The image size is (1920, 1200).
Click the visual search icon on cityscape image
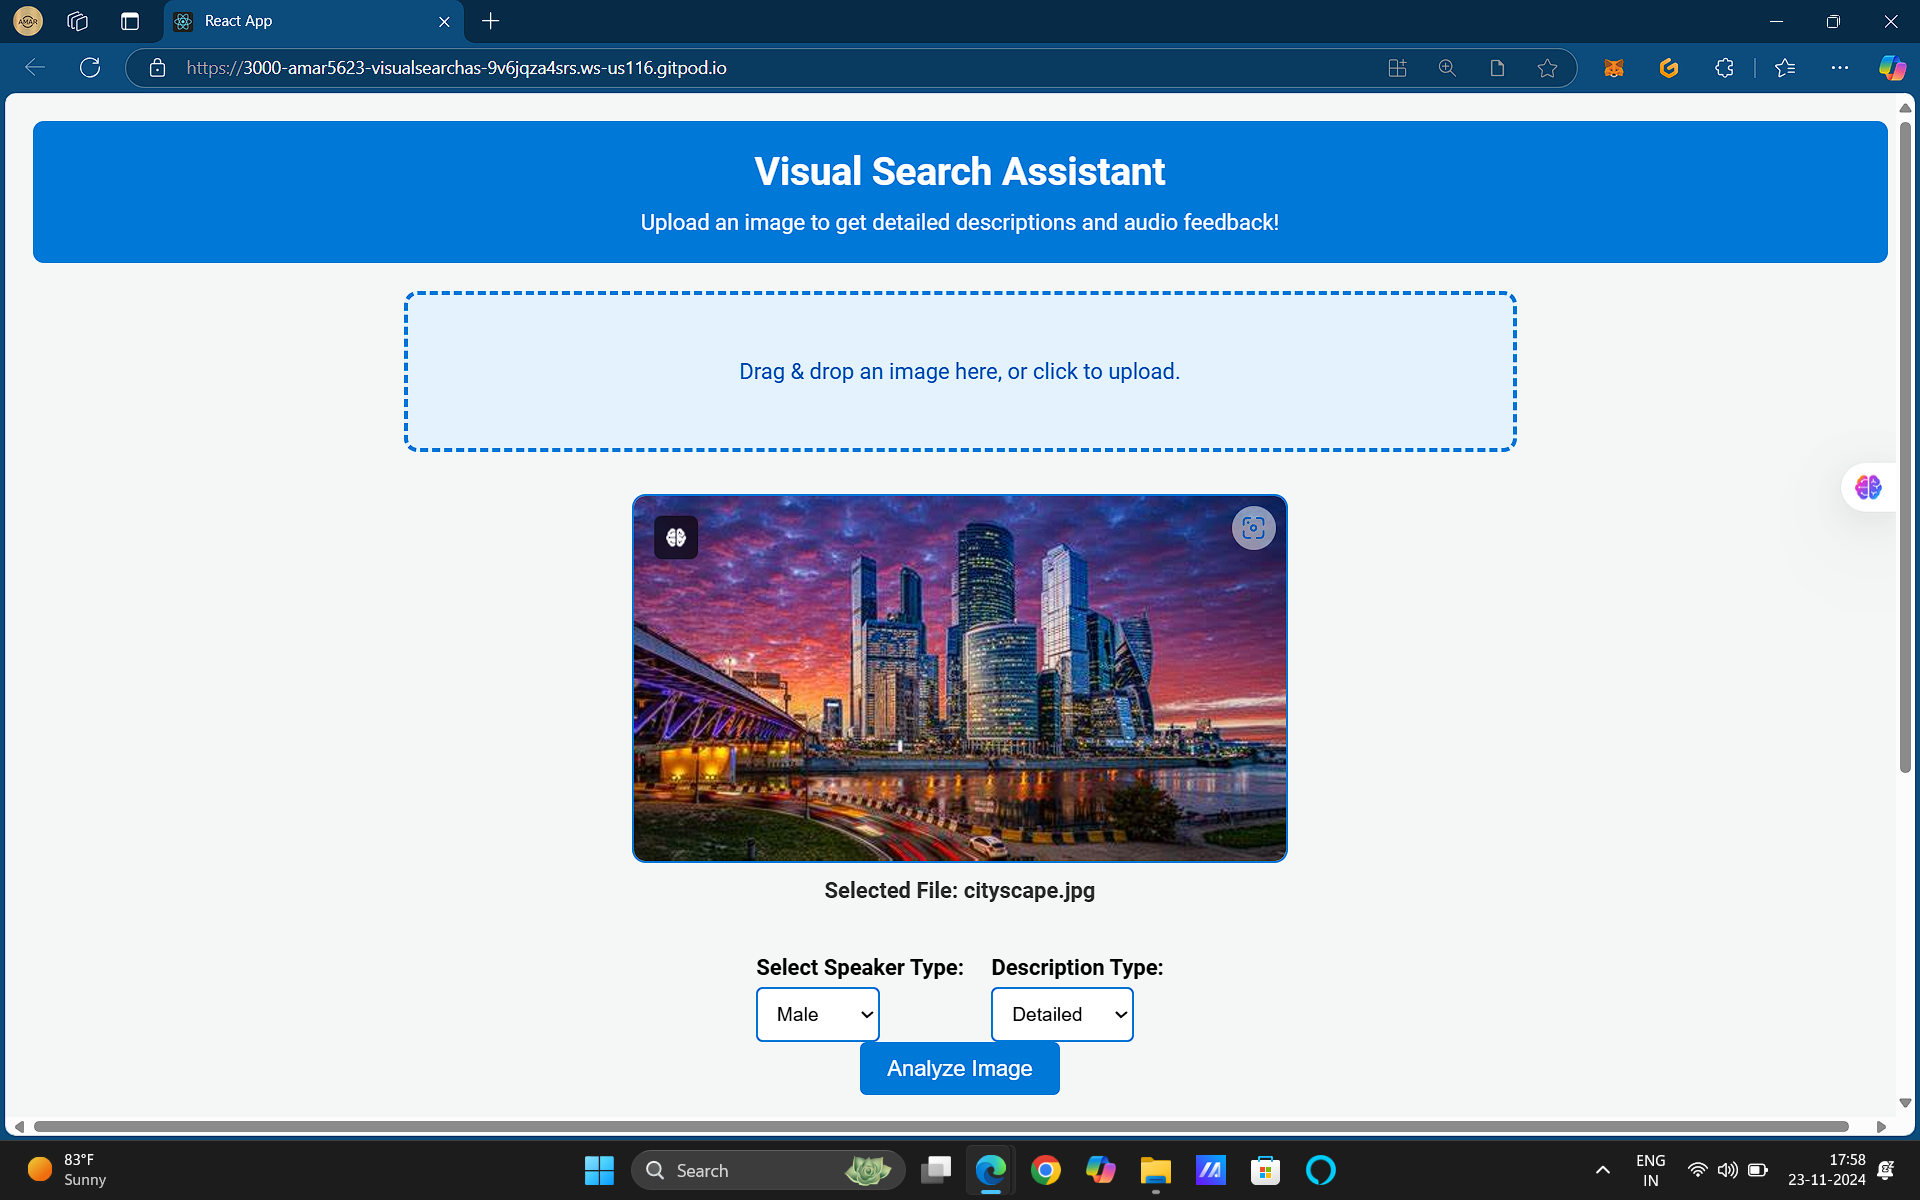point(1253,528)
